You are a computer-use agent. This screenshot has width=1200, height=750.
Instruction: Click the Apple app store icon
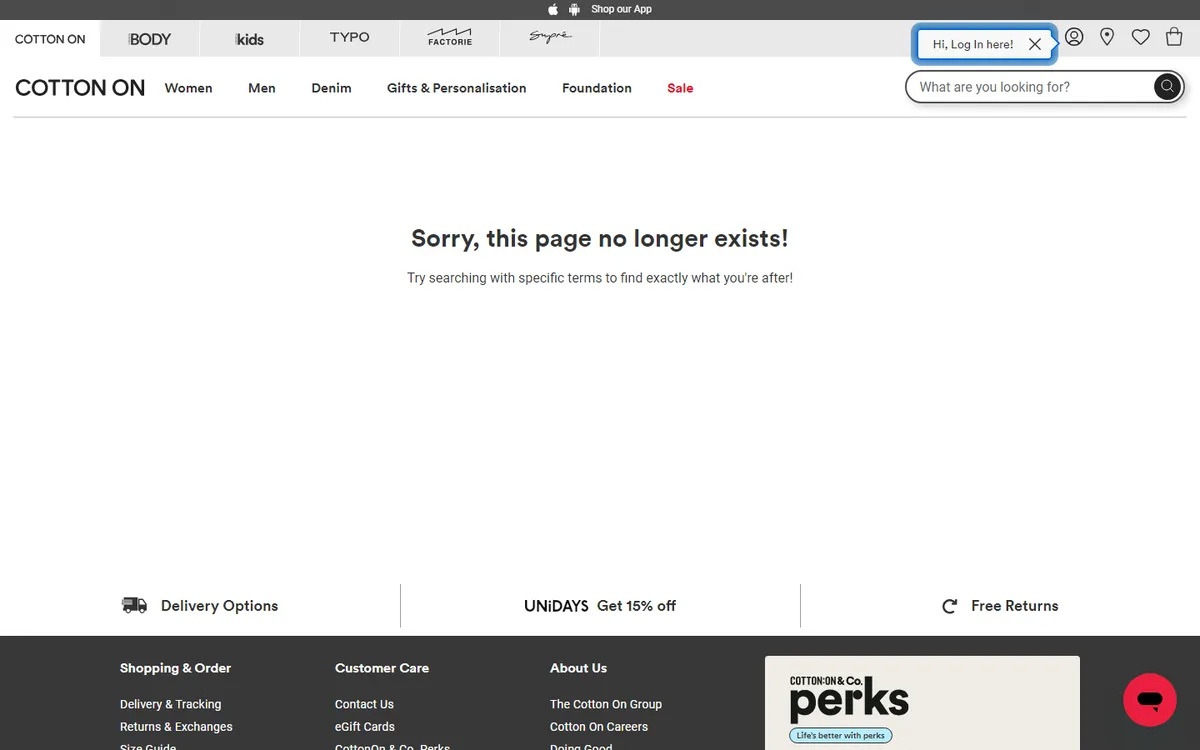click(553, 9)
